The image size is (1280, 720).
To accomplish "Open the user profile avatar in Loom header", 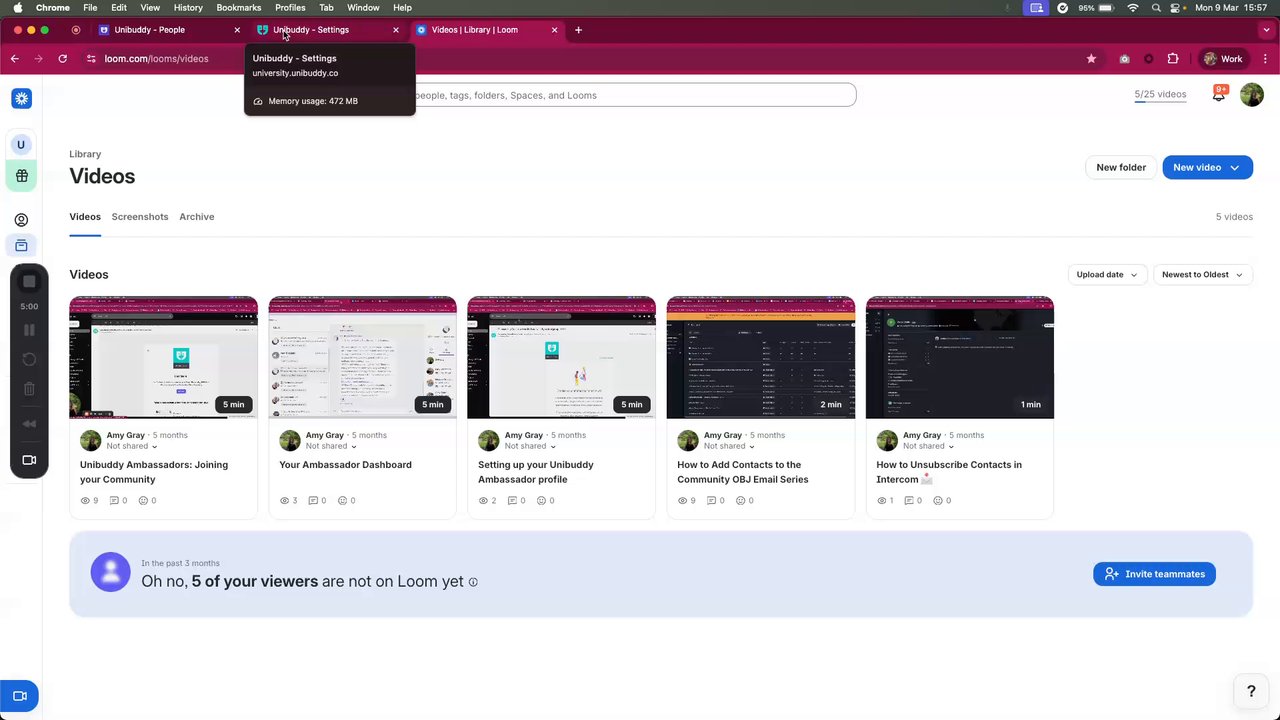I will point(1251,95).
